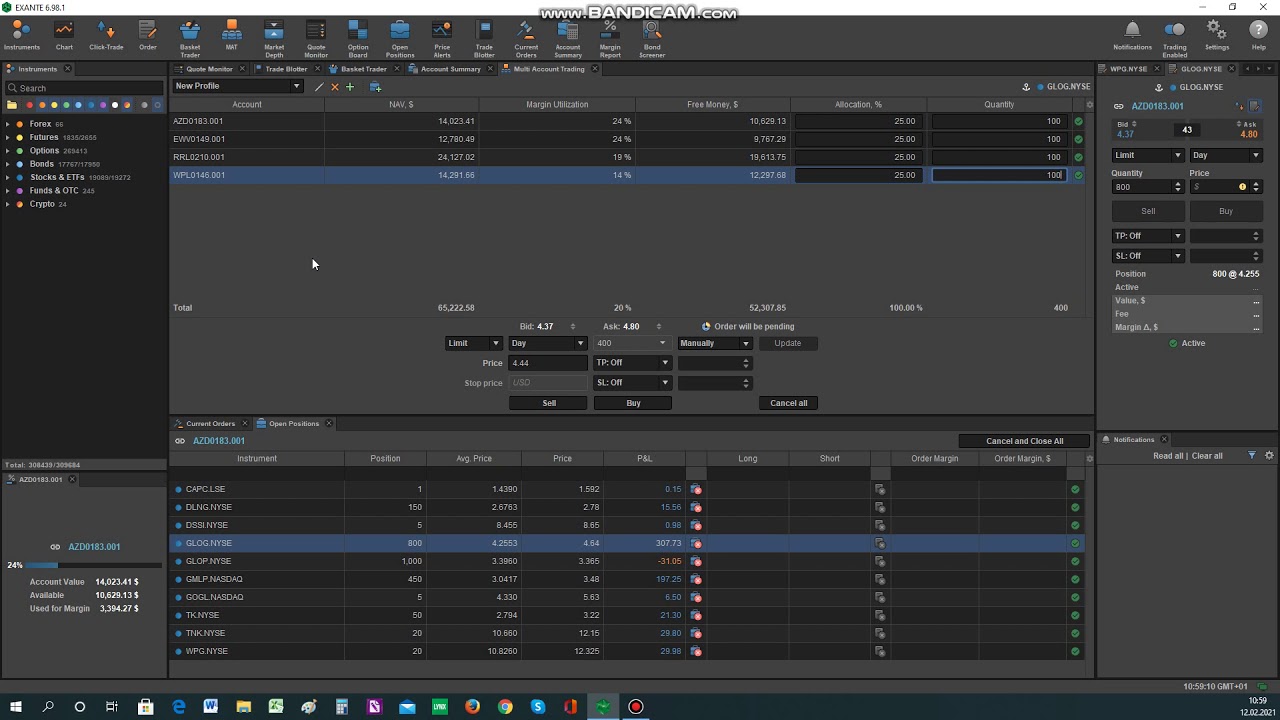Viewport: 1280px width, 720px height.
Task: Click Read all link in Notifications
Action: coord(1168,456)
